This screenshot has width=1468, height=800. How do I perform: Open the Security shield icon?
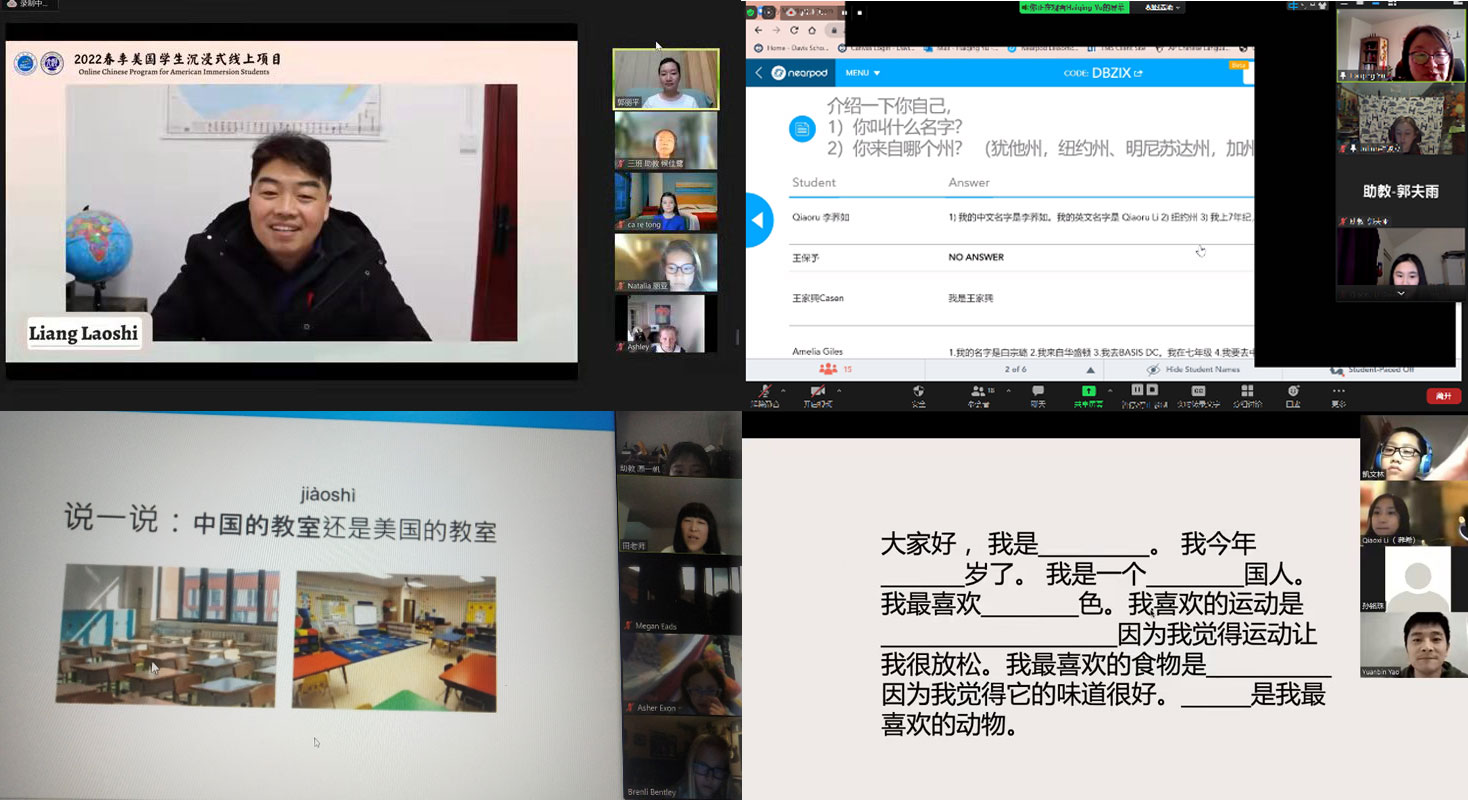click(918, 391)
